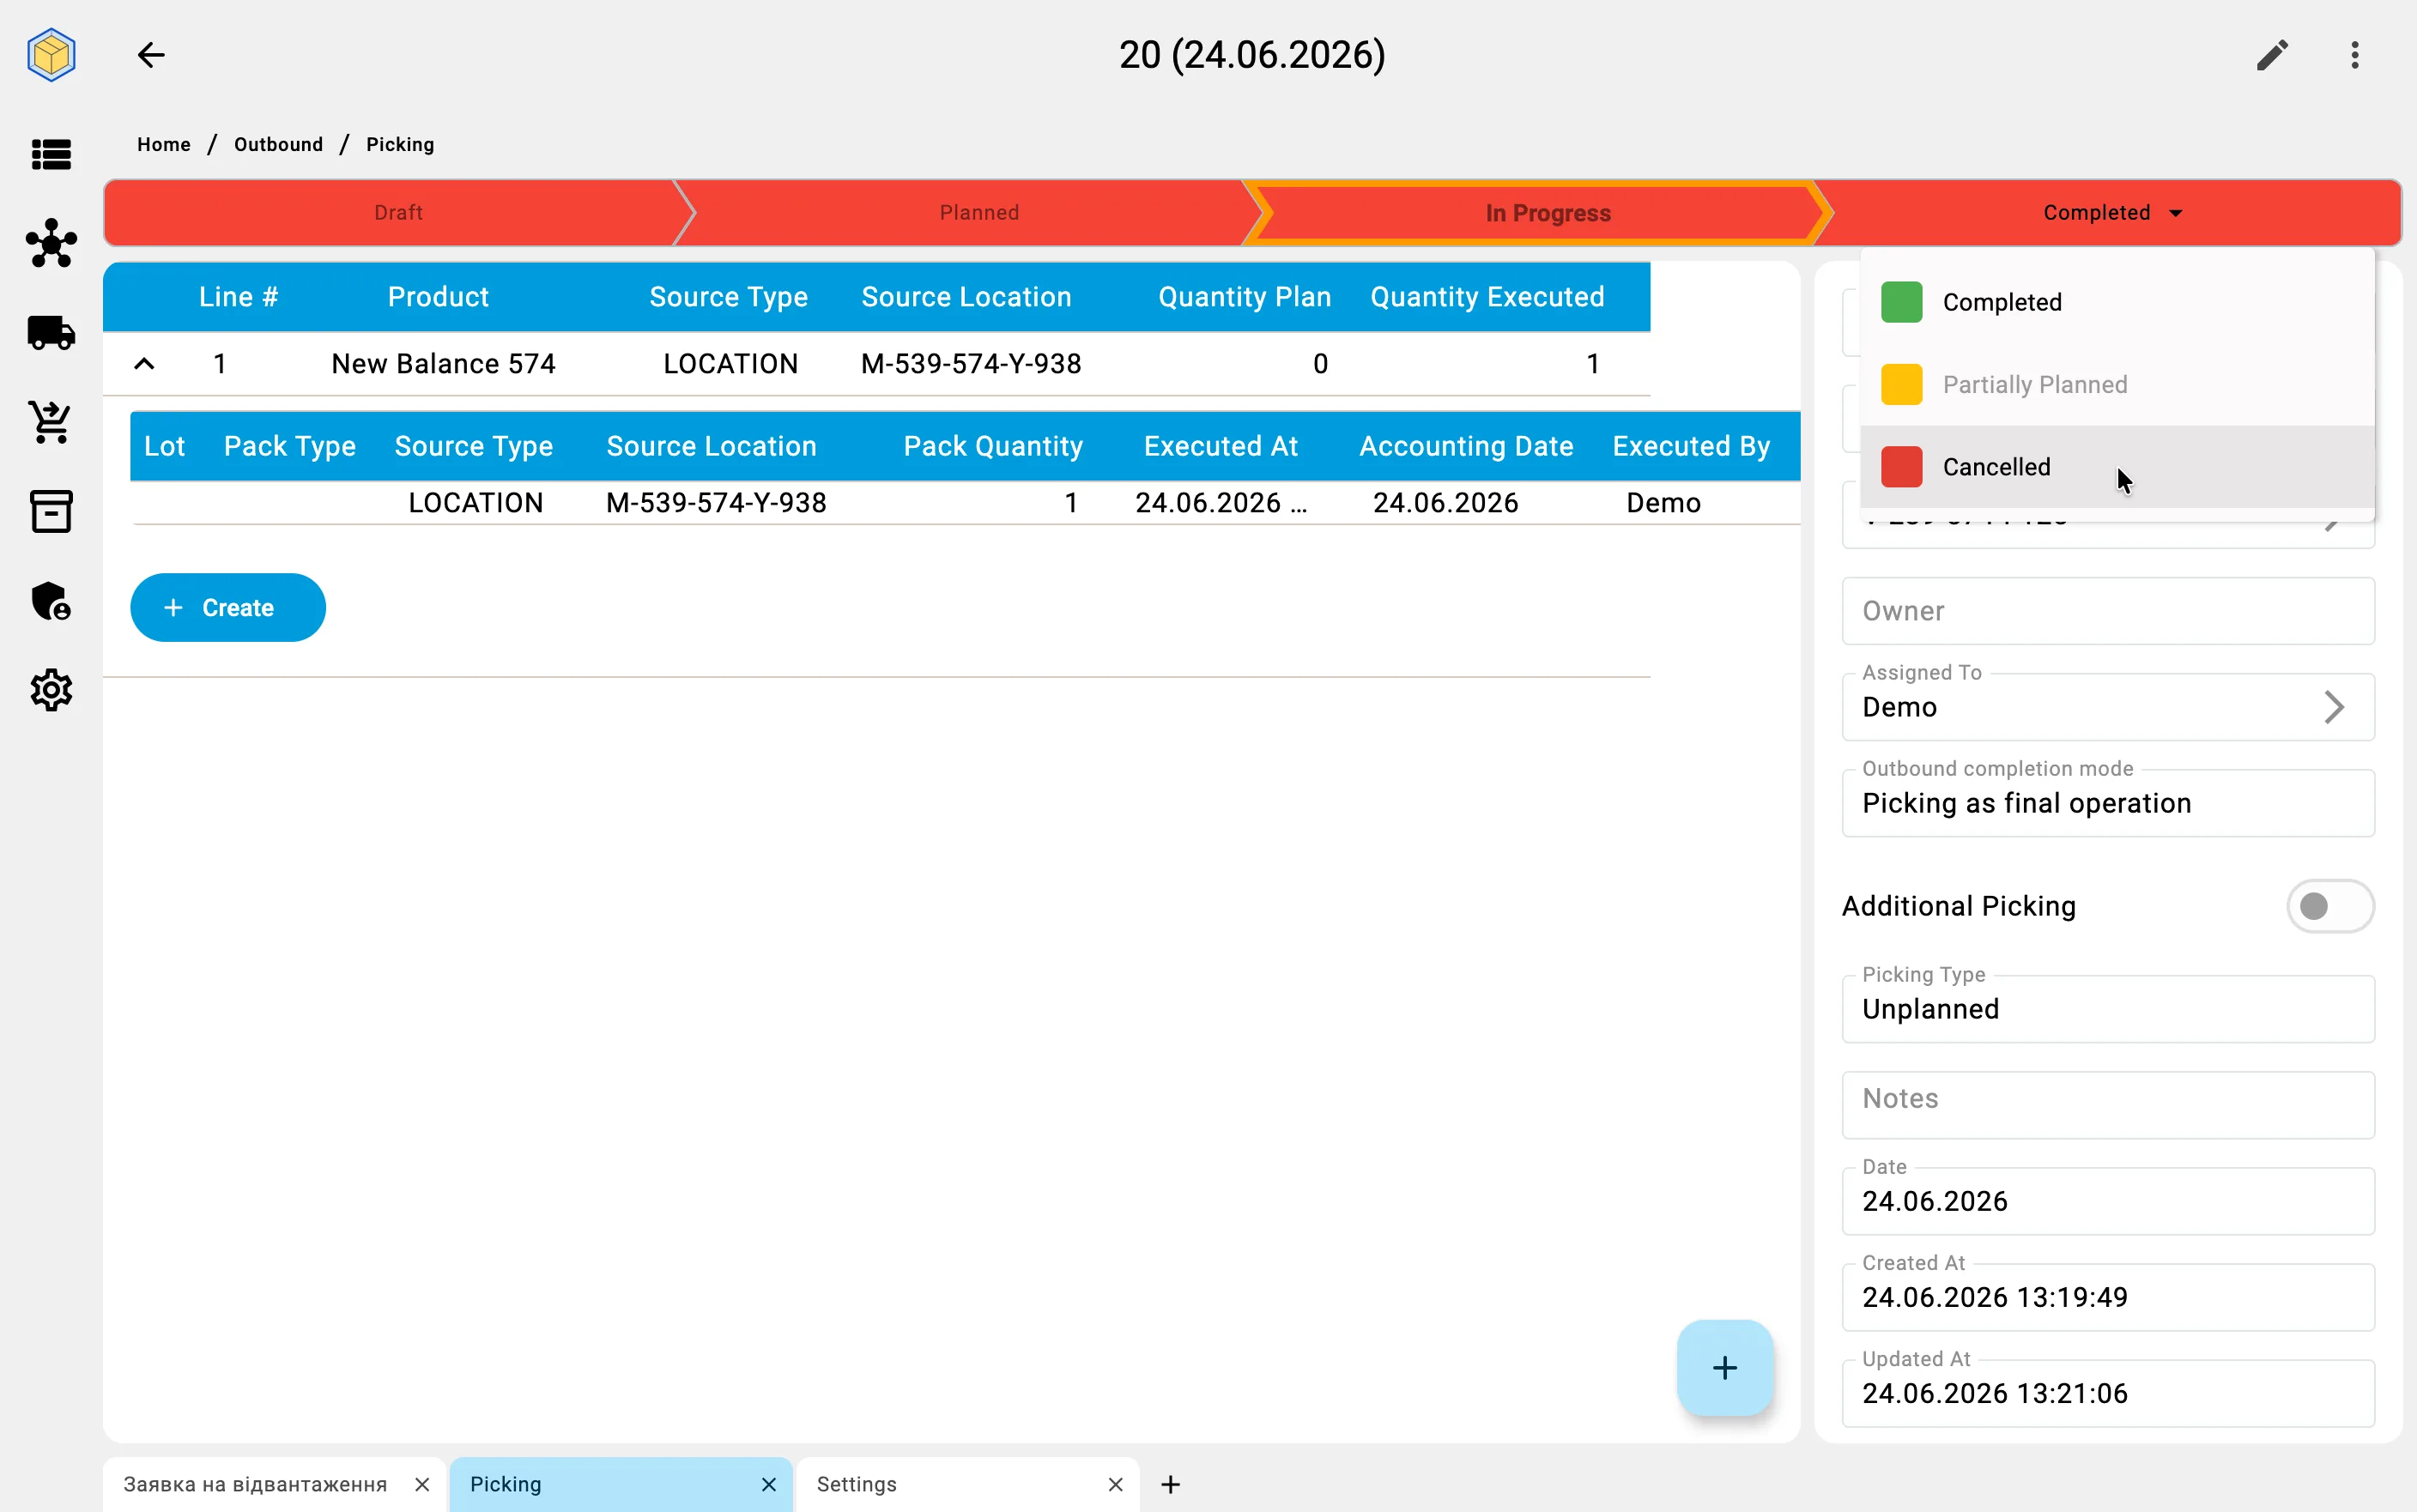Close the Заявка на відвантаження tab

point(422,1484)
